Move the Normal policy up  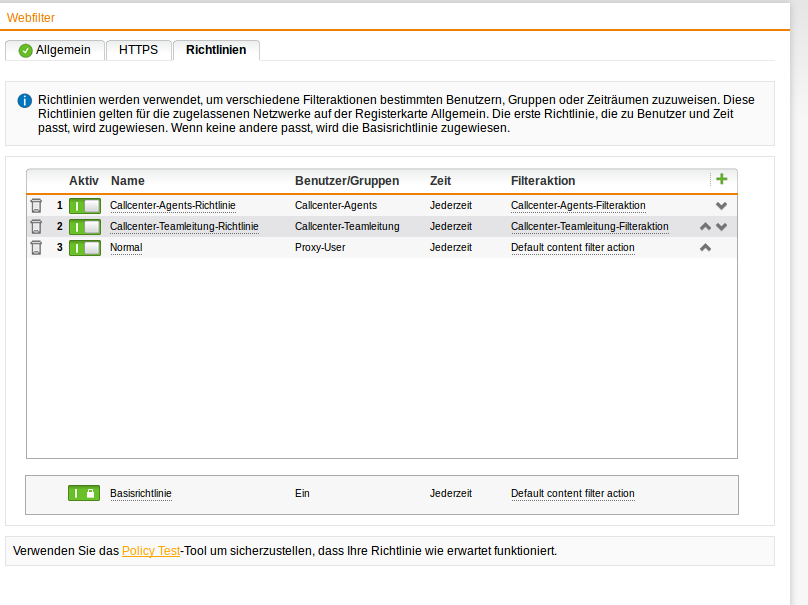click(x=705, y=248)
